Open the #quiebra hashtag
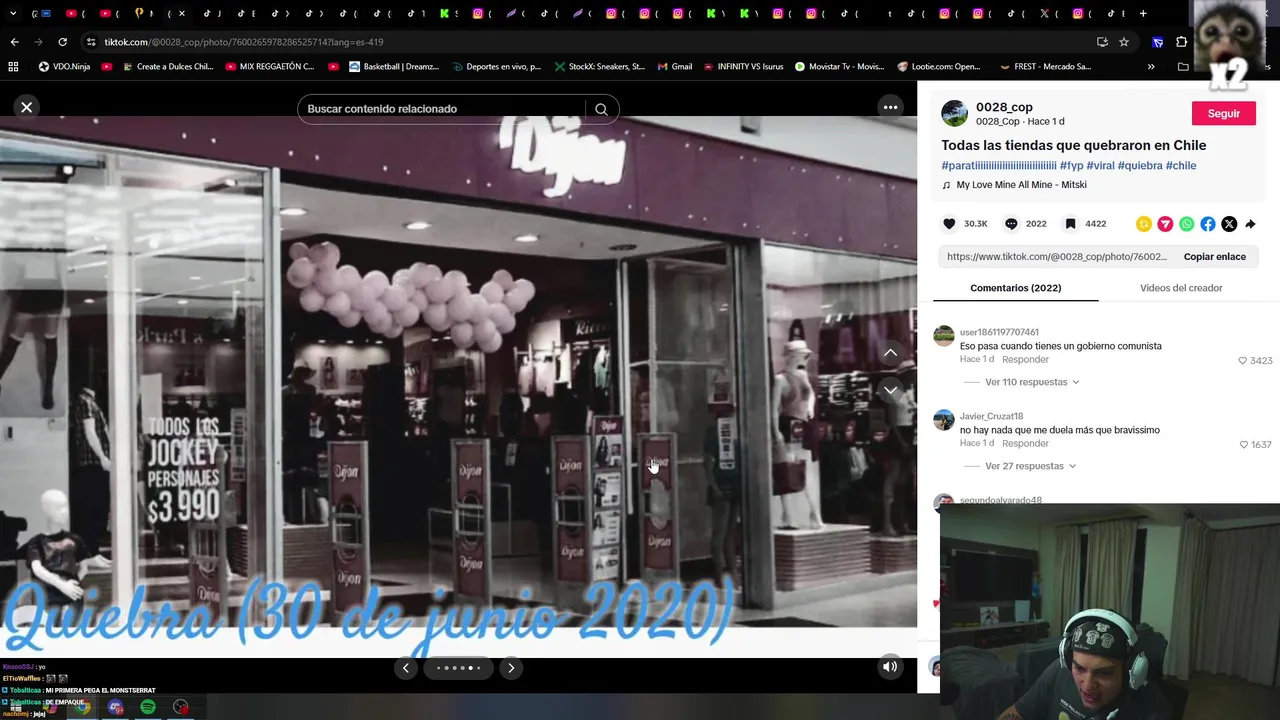 (1140, 166)
